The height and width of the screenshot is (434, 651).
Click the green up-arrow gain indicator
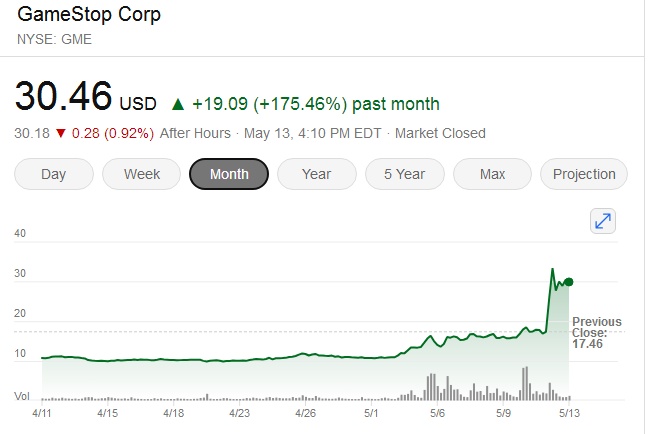pos(178,103)
